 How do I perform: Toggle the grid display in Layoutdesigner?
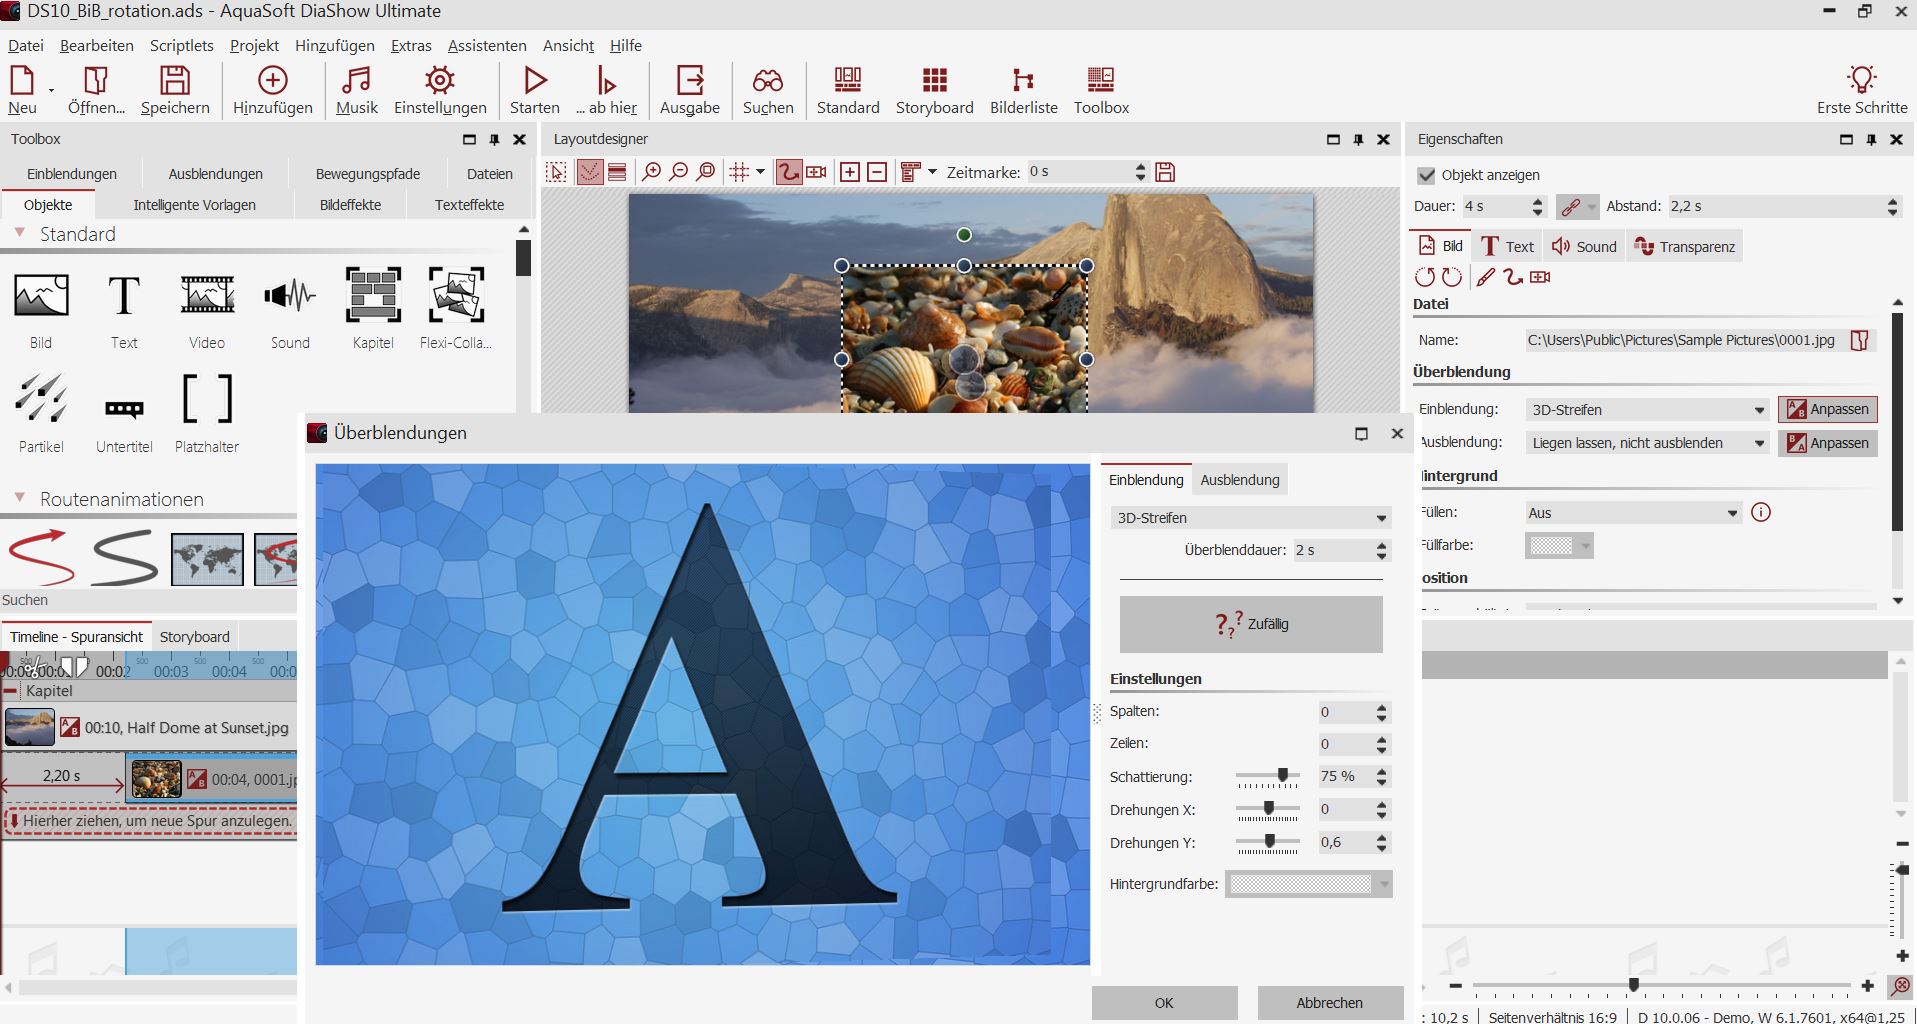point(739,172)
